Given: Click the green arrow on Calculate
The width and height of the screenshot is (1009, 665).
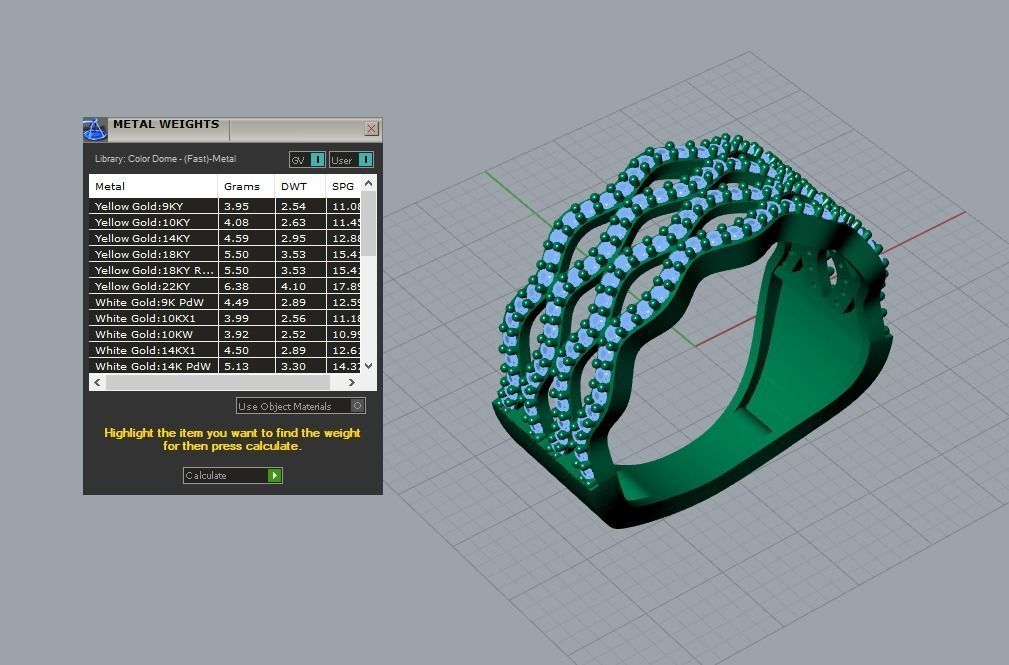Looking at the screenshot, I should [275, 475].
